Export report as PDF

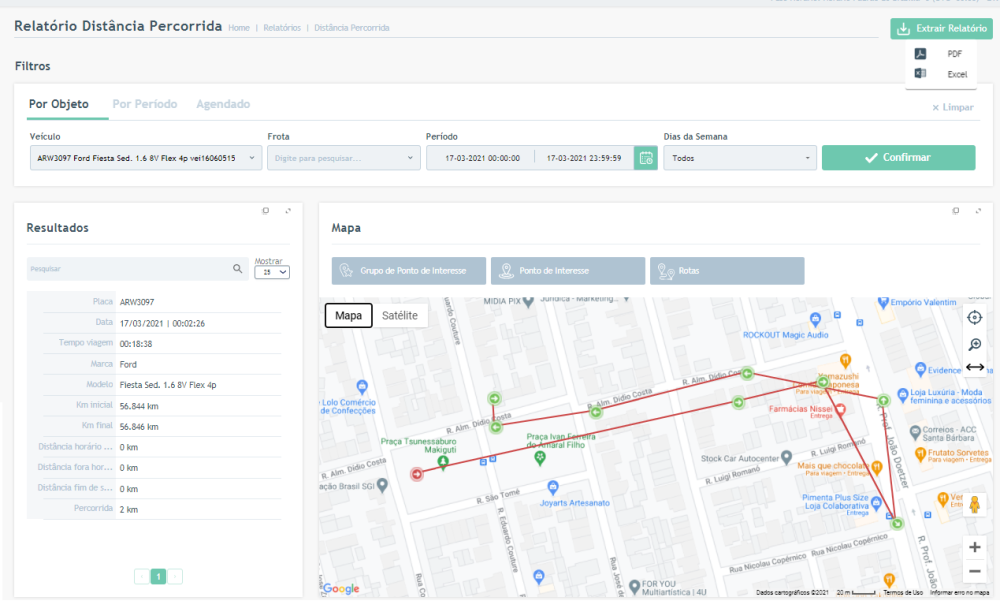(x=954, y=54)
